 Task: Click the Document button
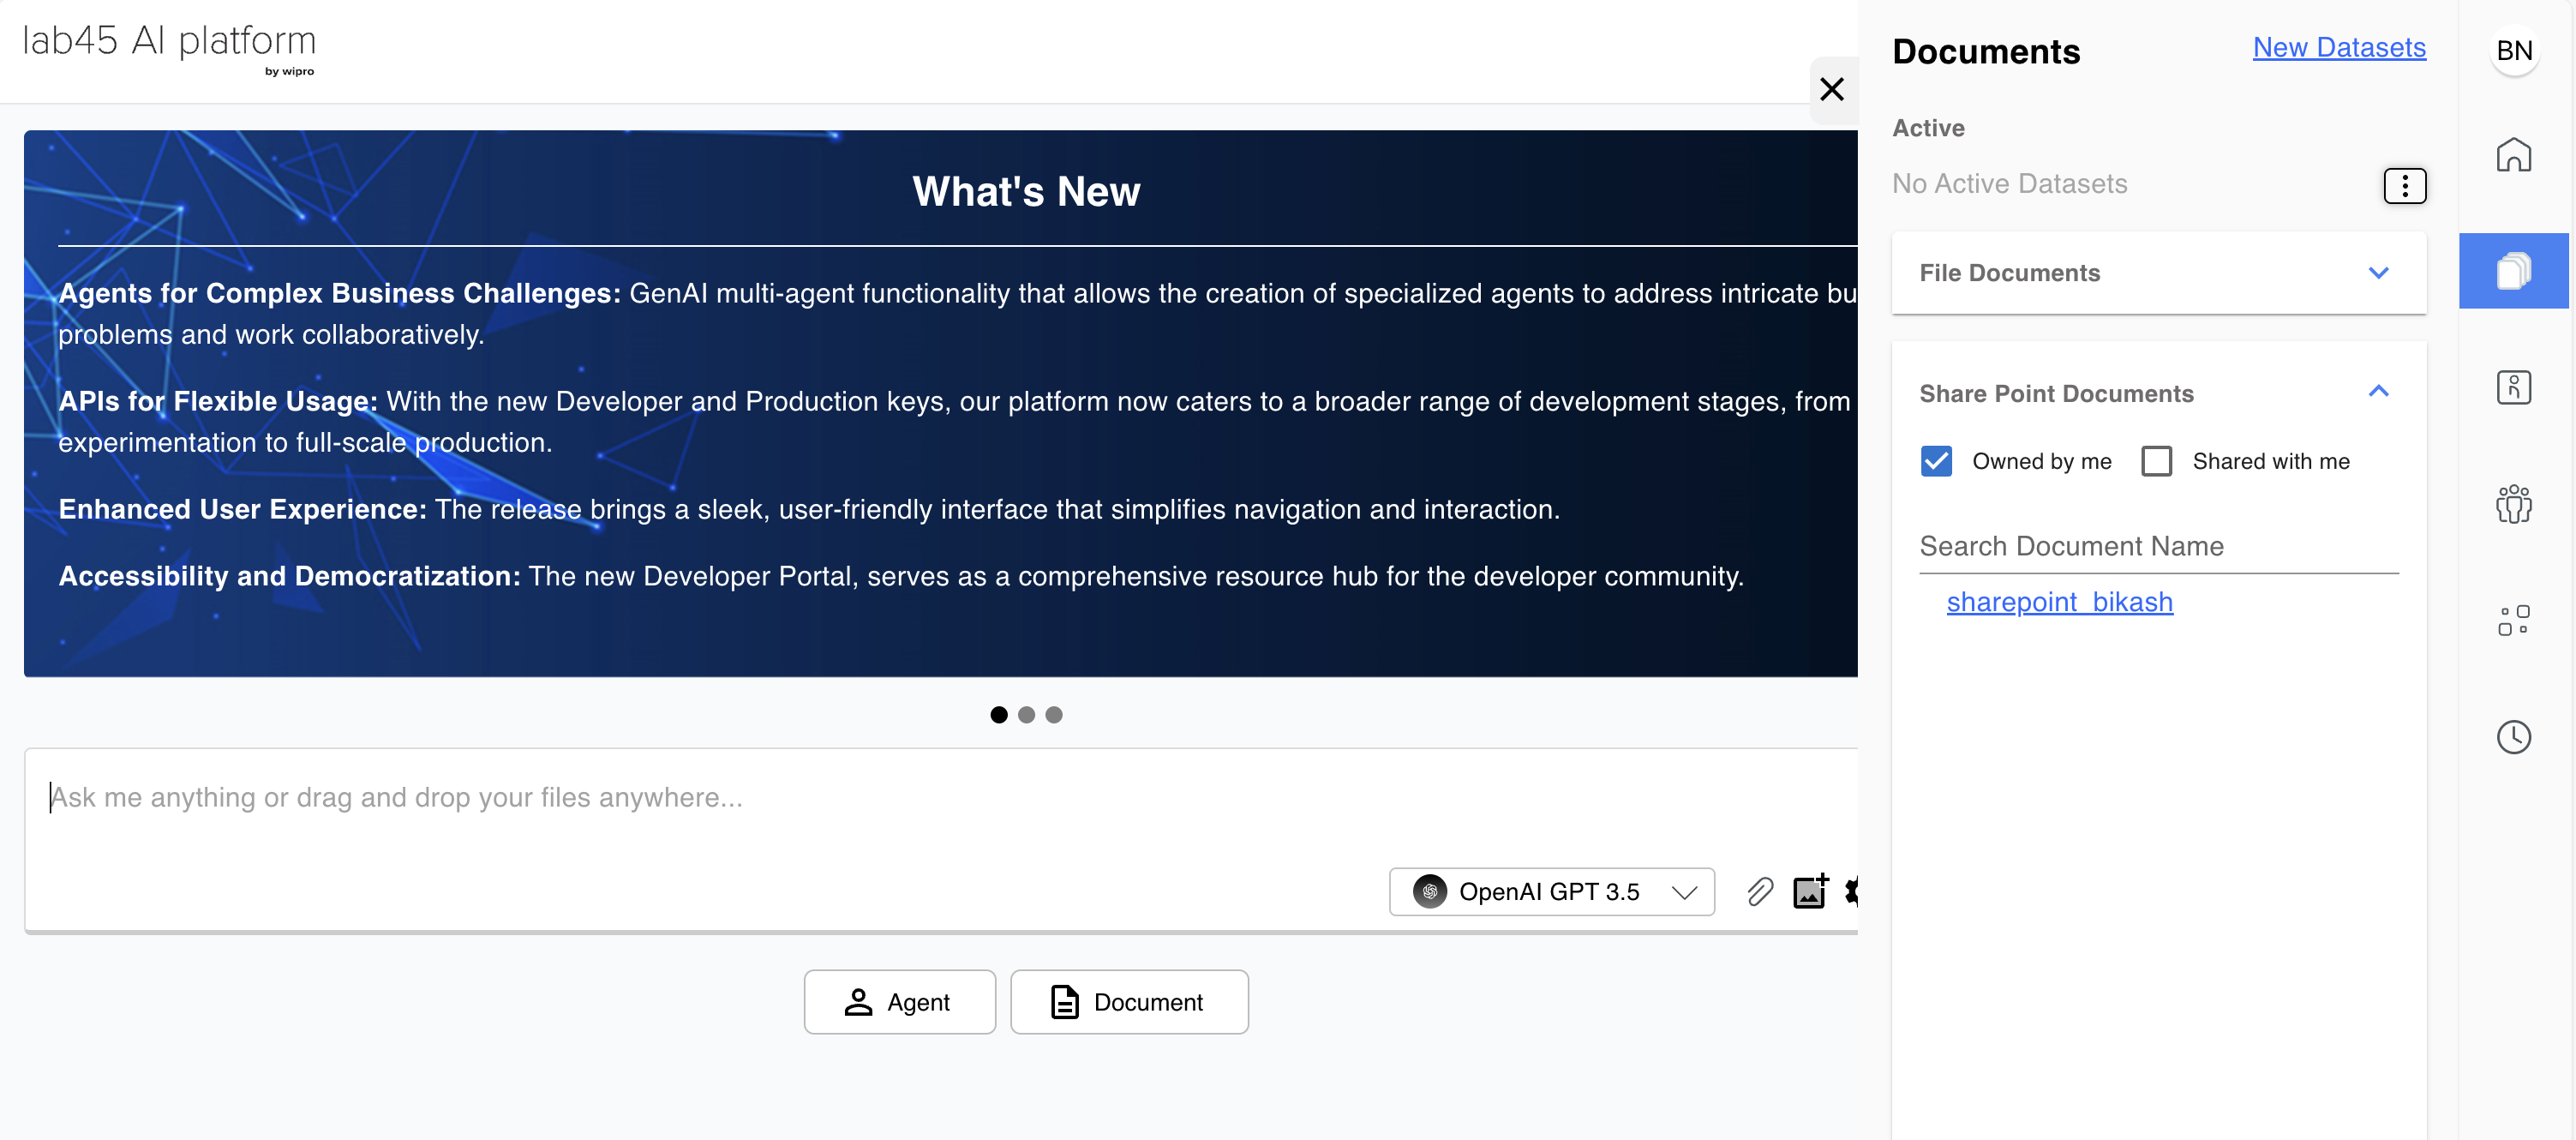[x=1129, y=1002]
